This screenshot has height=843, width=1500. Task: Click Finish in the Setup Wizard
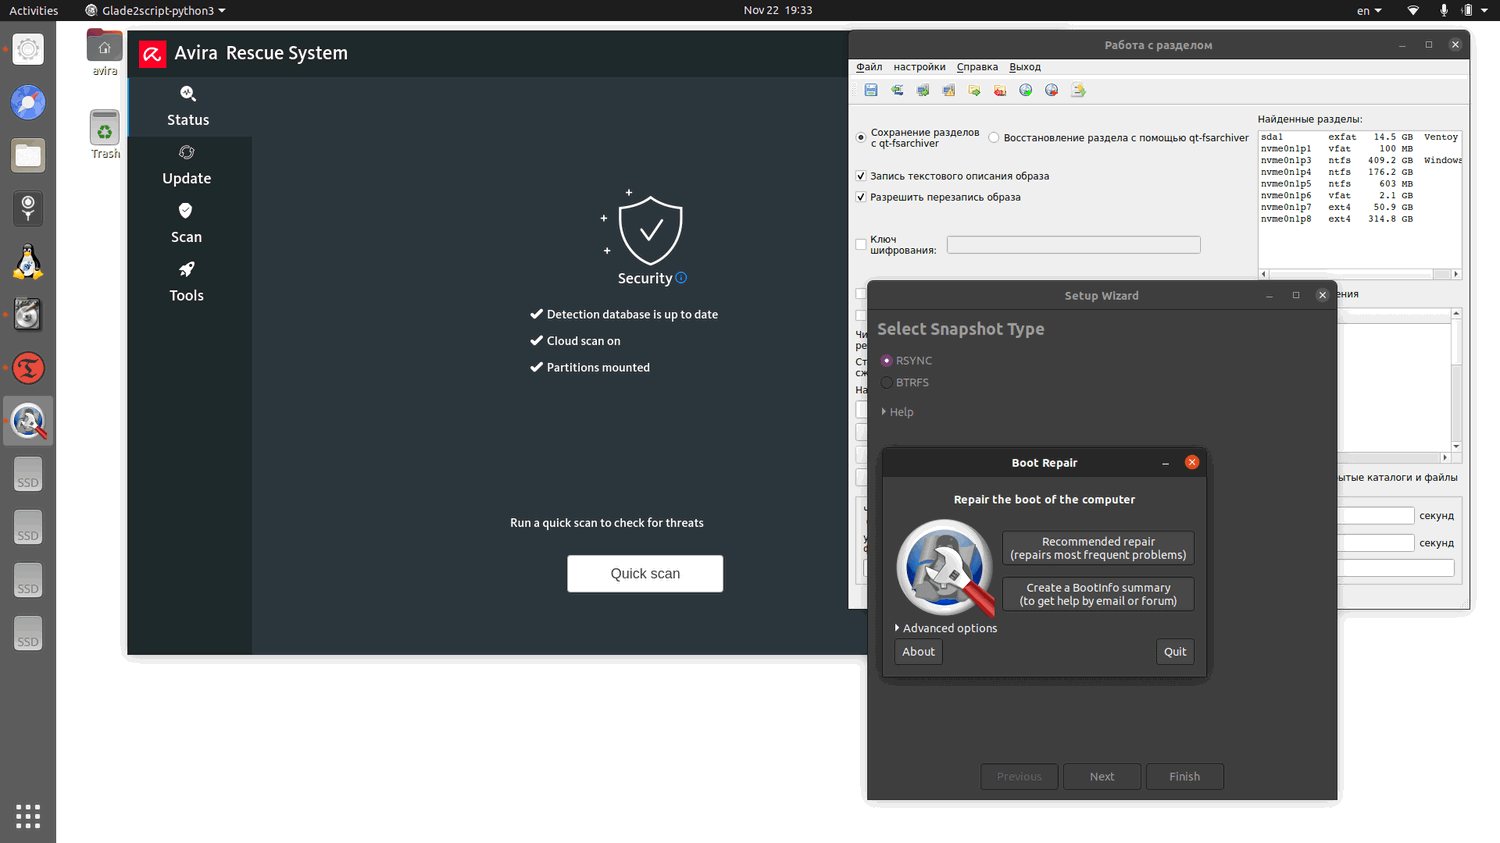point(1185,776)
